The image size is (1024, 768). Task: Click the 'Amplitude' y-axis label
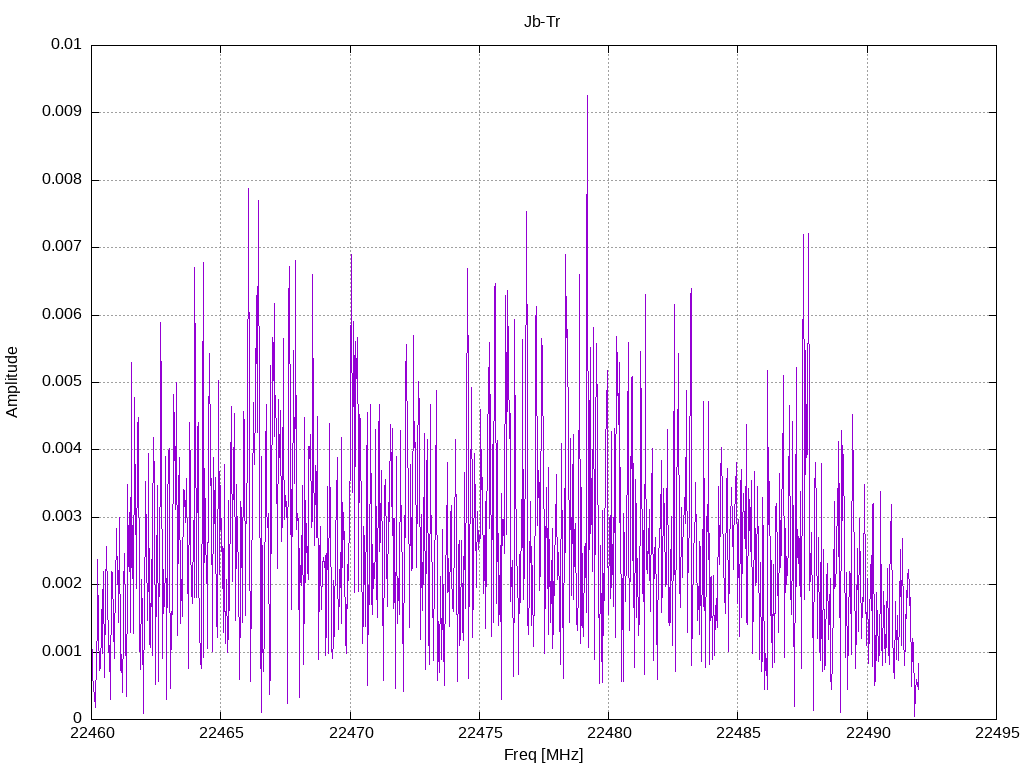coord(12,382)
